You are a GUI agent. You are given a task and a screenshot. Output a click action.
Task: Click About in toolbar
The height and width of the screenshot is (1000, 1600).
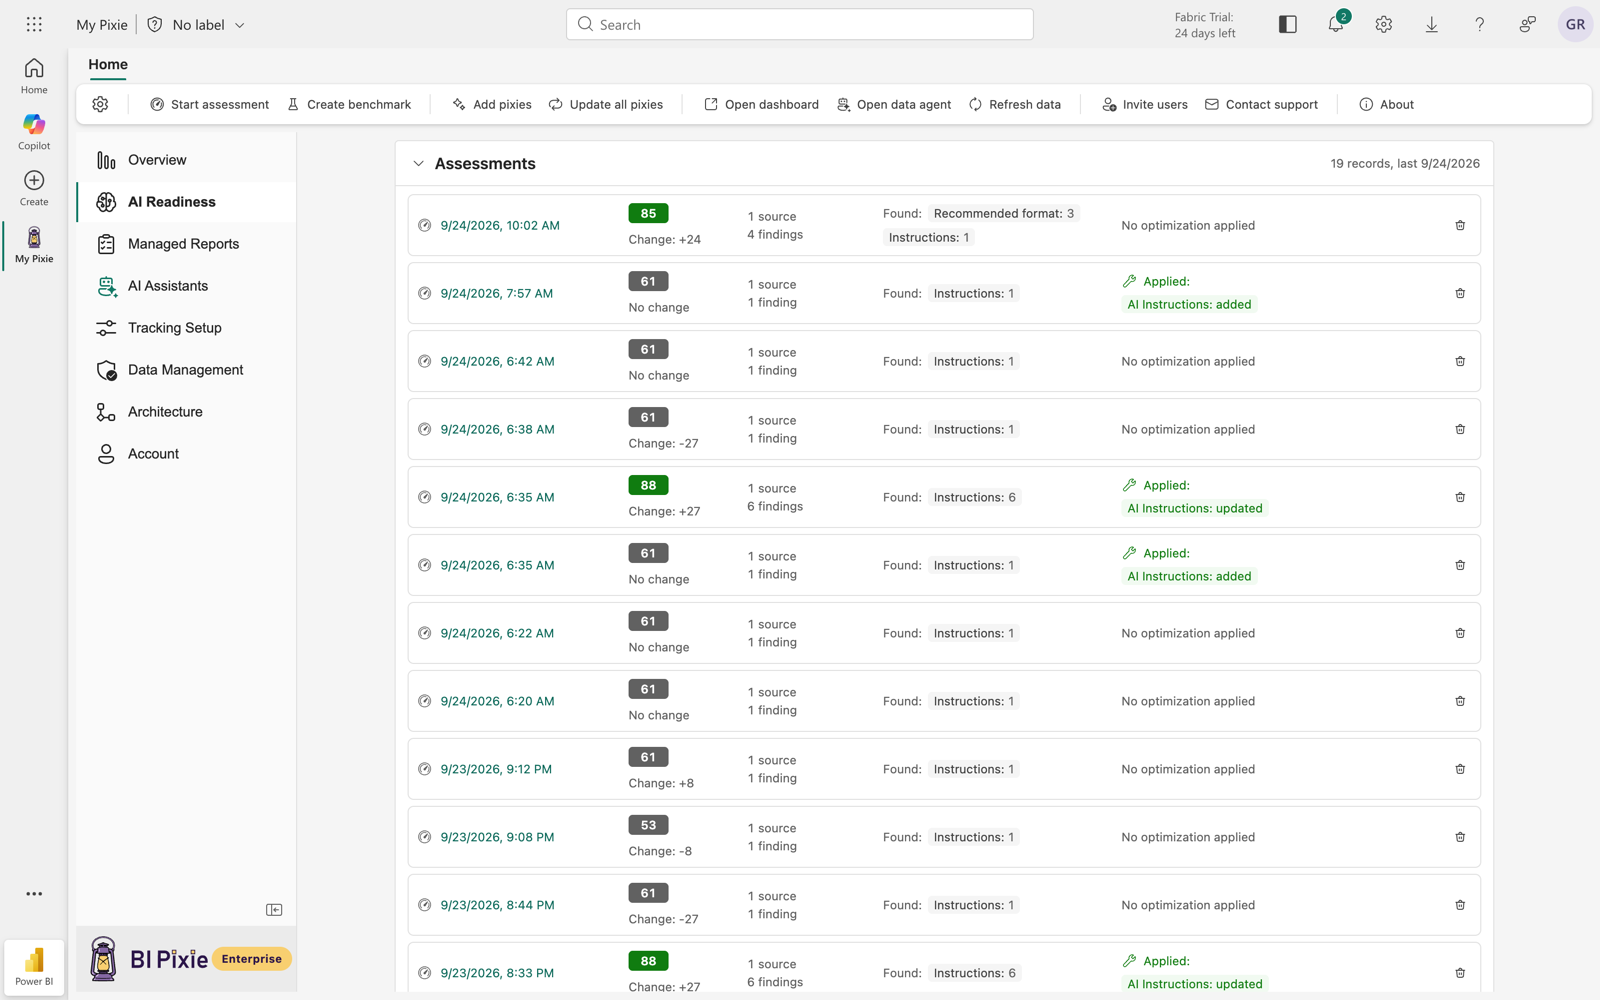(1386, 104)
